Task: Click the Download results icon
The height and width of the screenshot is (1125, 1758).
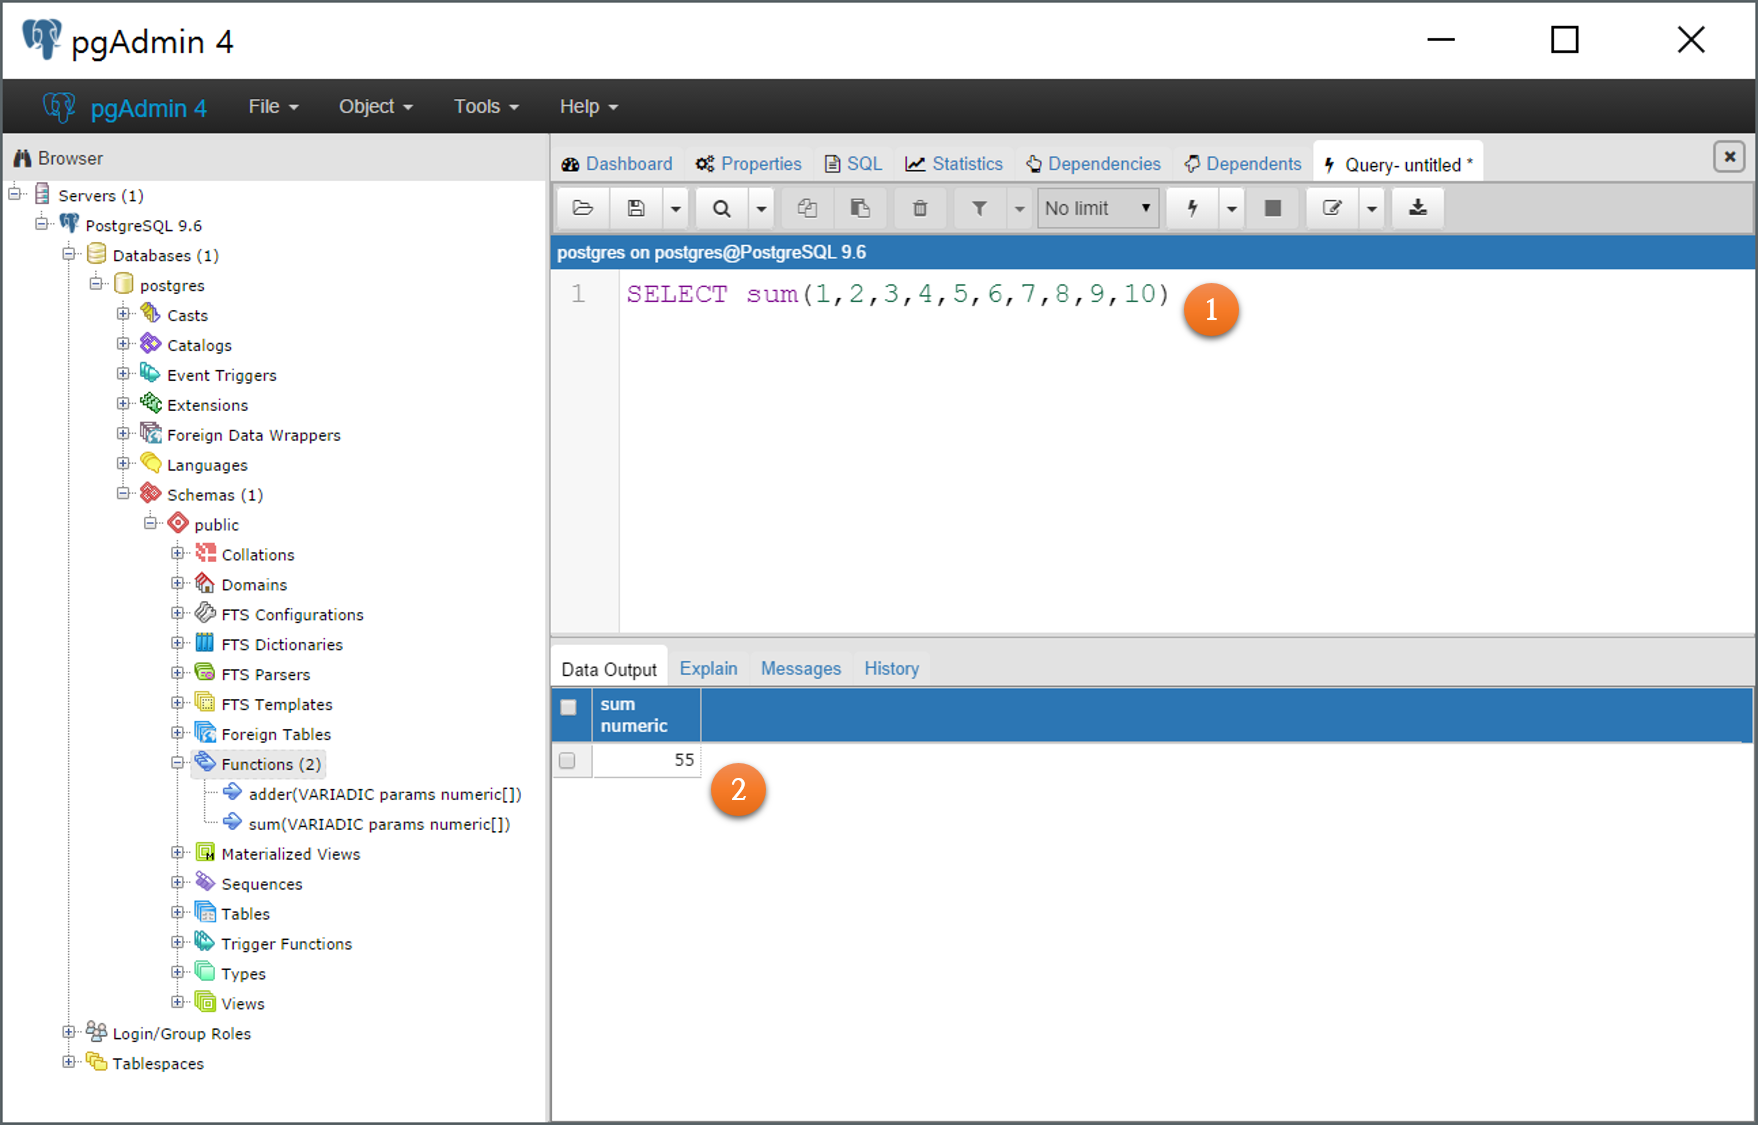Action: 1418,208
